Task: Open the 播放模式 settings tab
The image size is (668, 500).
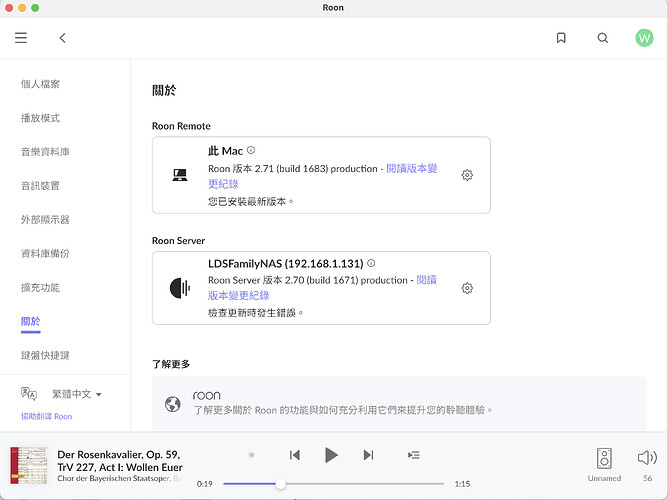Action: [40, 118]
